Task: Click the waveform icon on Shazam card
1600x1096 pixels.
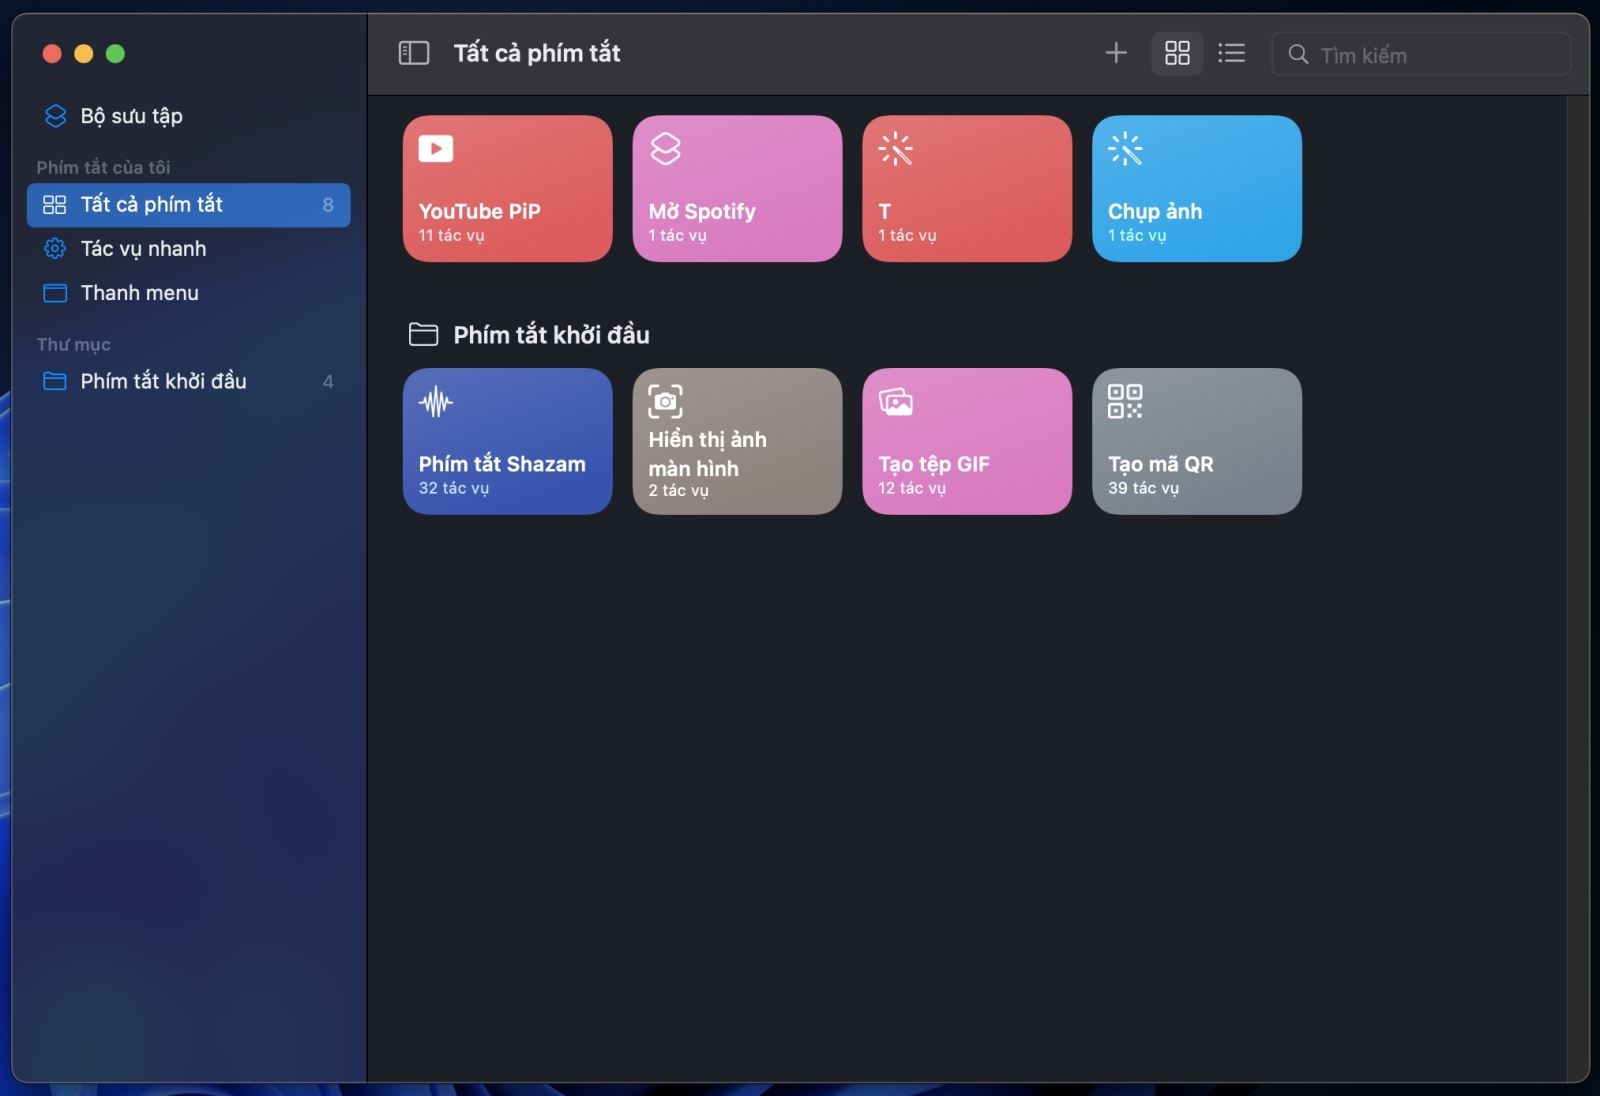Action: pos(436,402)
